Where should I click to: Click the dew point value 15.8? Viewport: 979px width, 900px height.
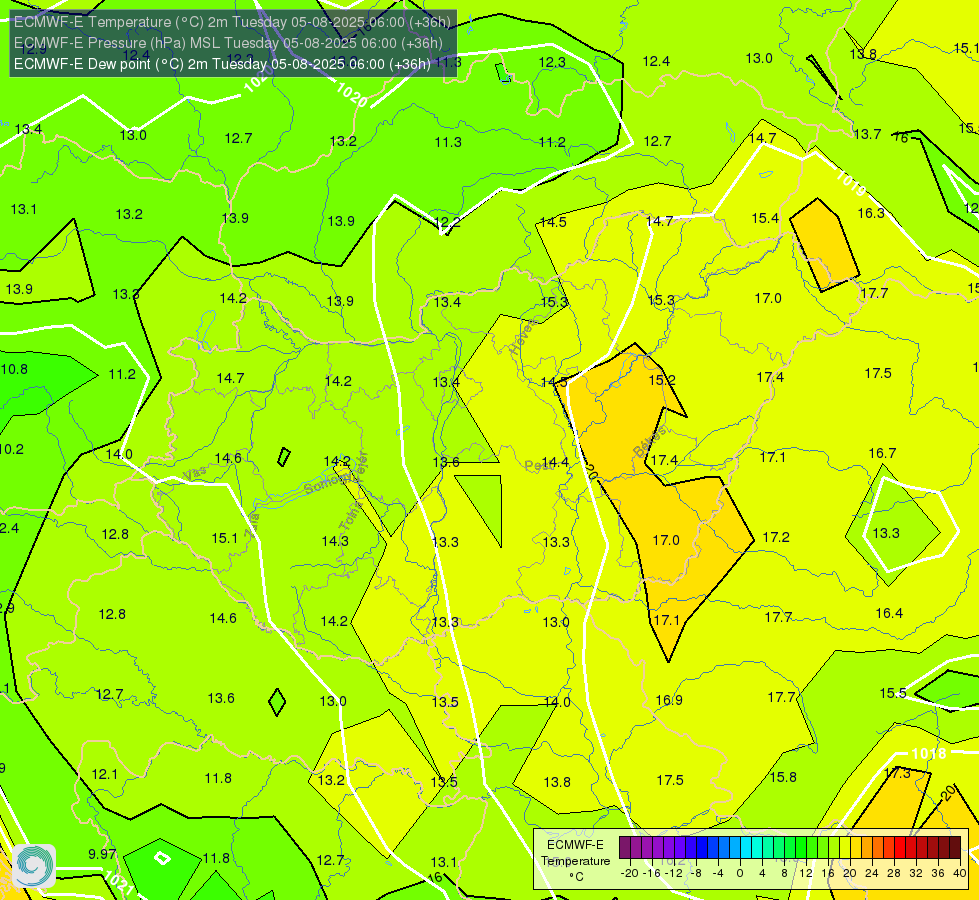pyautogui.click(x=783, y=777)
